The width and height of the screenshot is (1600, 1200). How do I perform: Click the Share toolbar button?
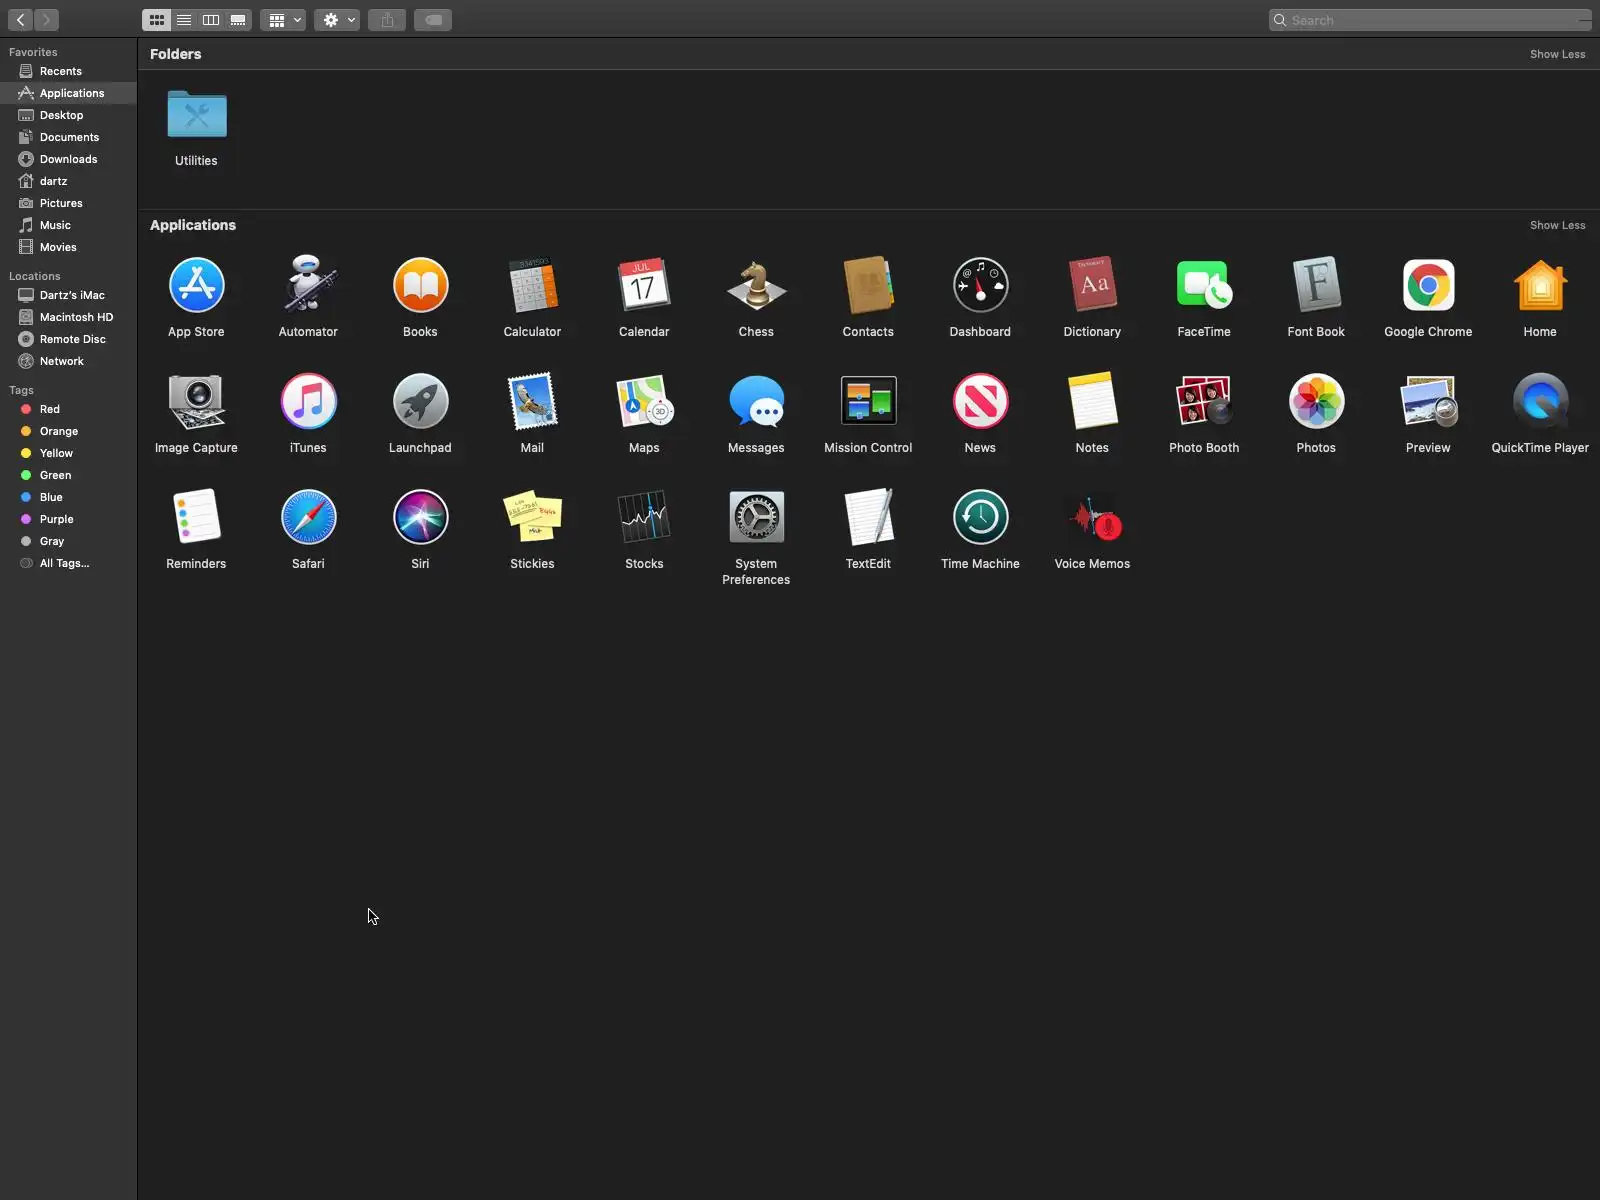pyautogui.click(x=387, y=20)
